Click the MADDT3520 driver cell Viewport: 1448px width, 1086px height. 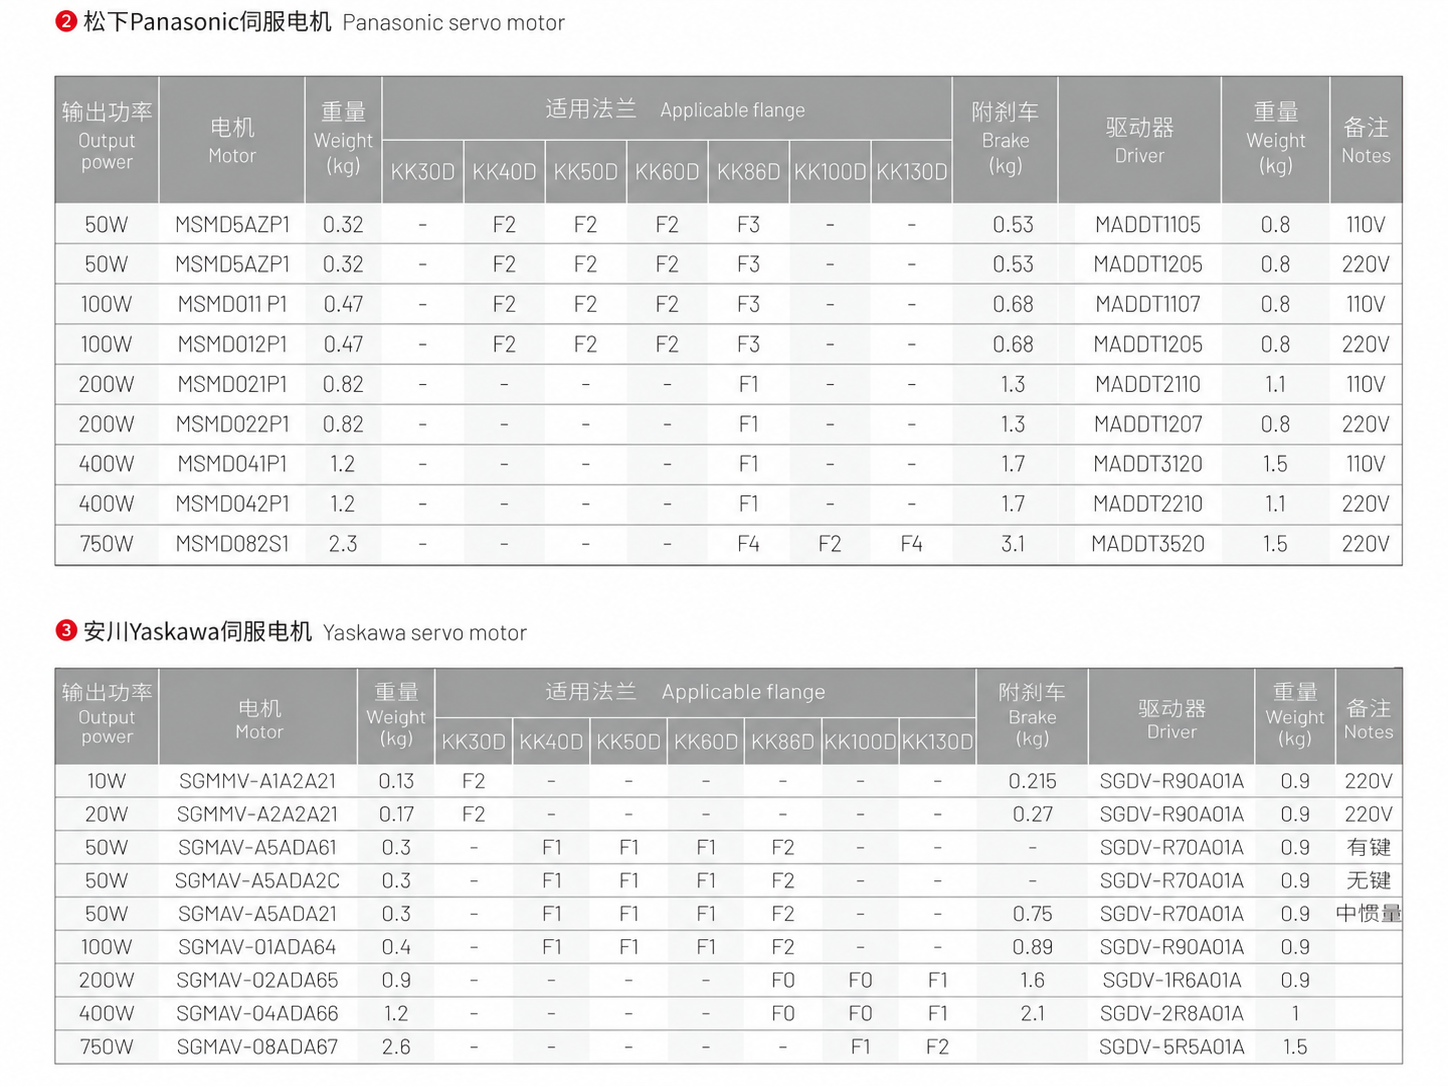point(1148,544)
